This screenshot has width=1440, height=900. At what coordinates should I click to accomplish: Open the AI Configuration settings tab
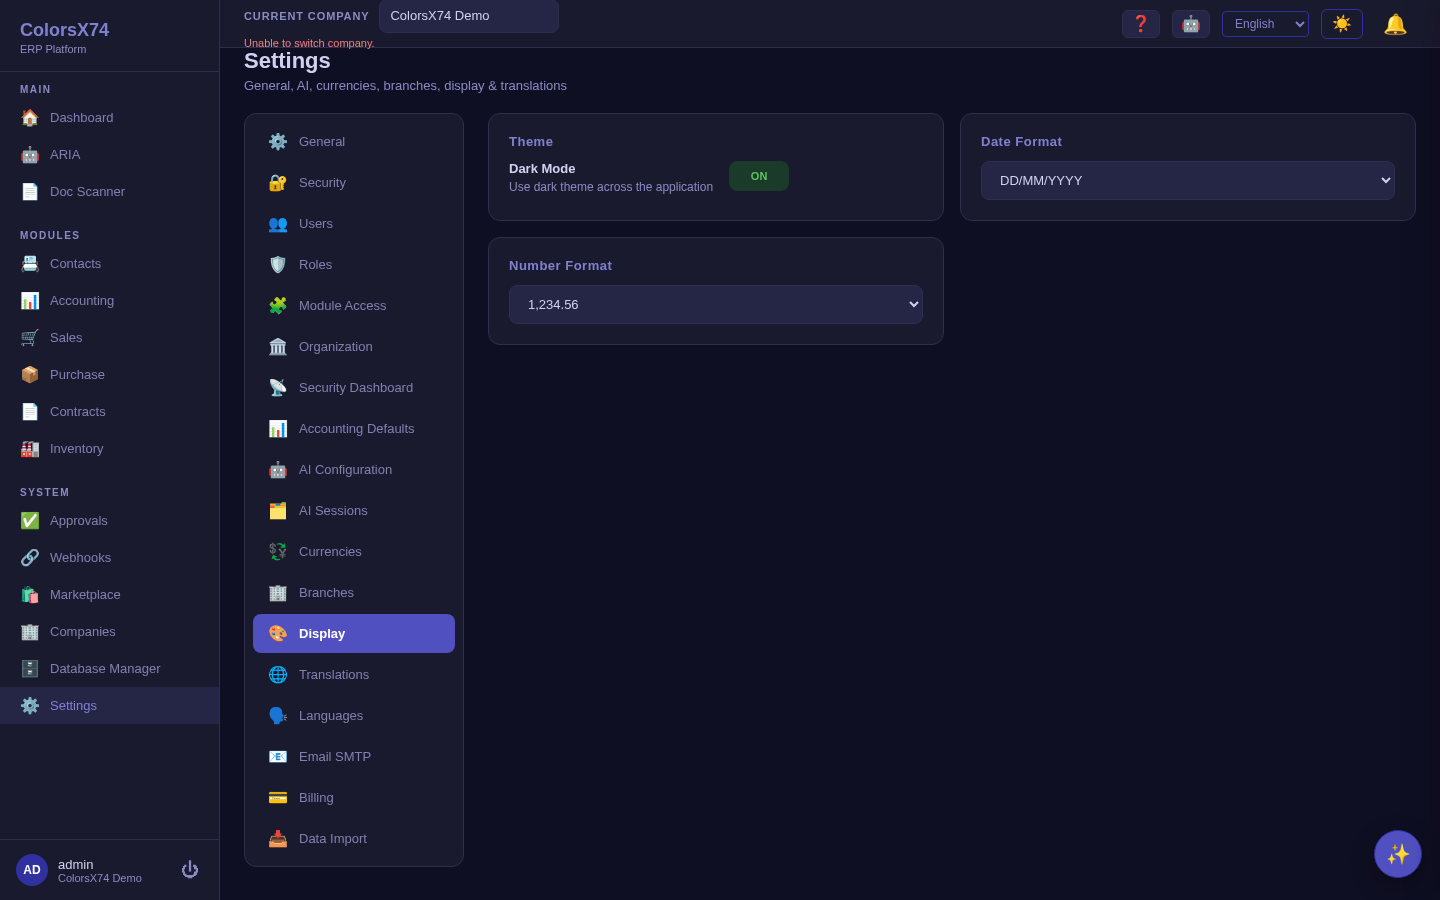[354, 470]
